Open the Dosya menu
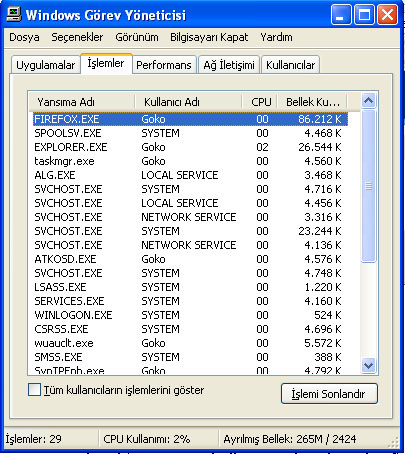 [x=24, y=37]
